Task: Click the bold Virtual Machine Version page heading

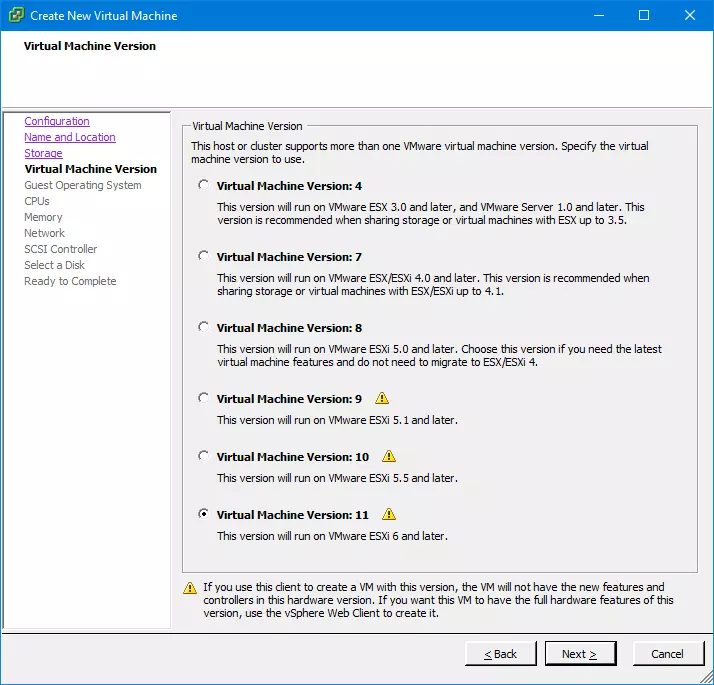Action: coord(90,46)
